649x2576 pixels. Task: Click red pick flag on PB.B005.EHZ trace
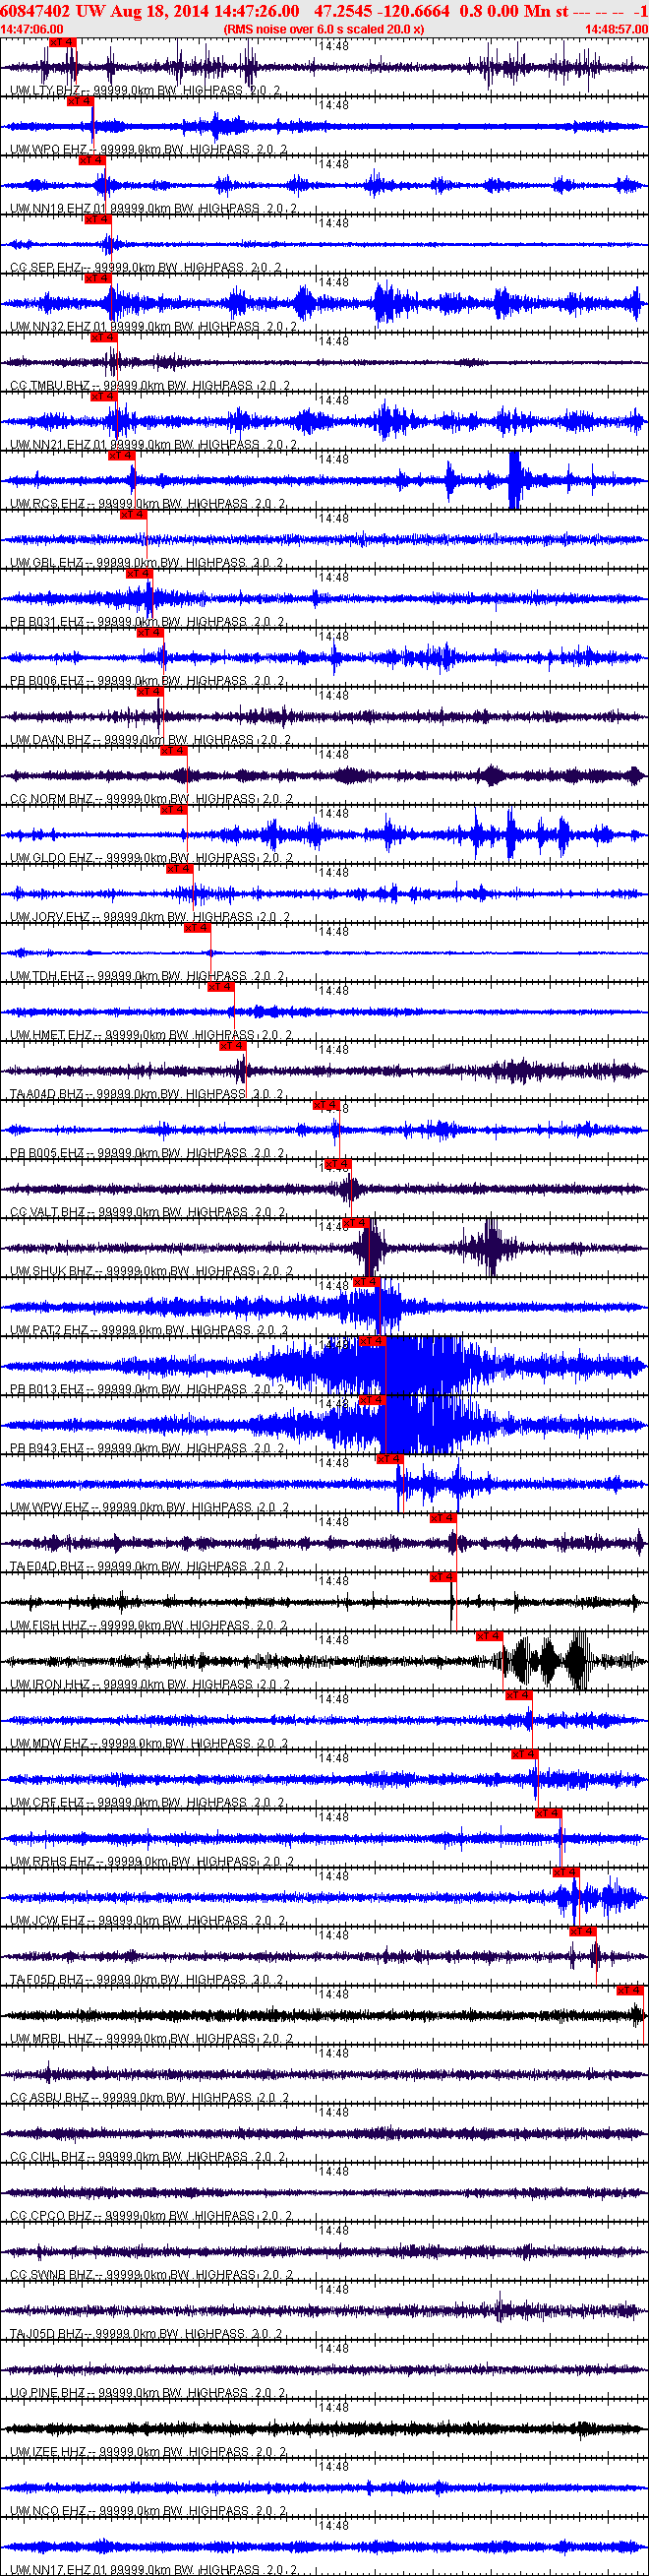(x=326, y=1105)
